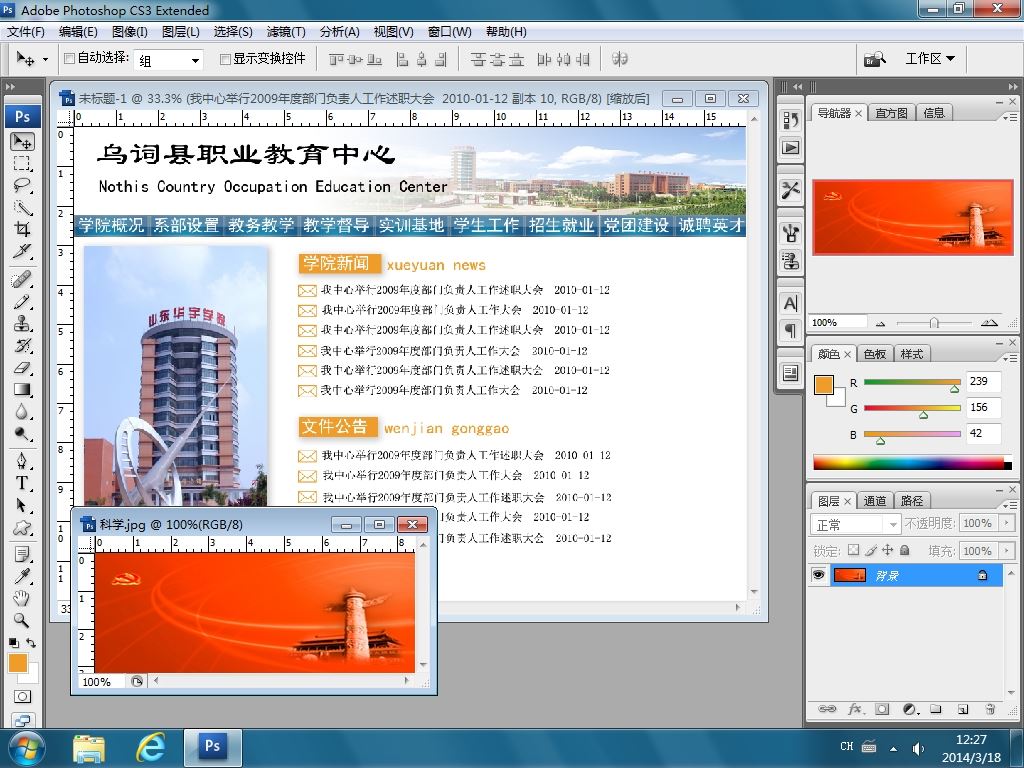
Task: Open Adobe Bridge from options bar
Action: pos(875,59)
